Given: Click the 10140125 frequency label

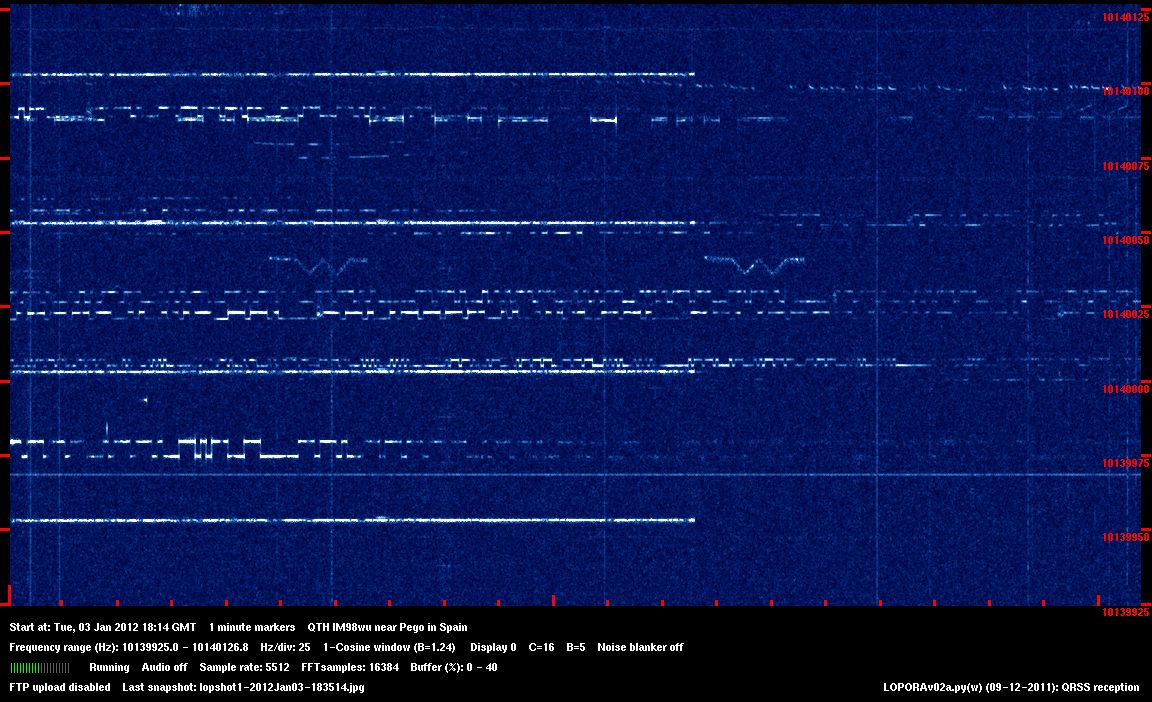Looking at the screenshot, I should tap(1126, 17).
